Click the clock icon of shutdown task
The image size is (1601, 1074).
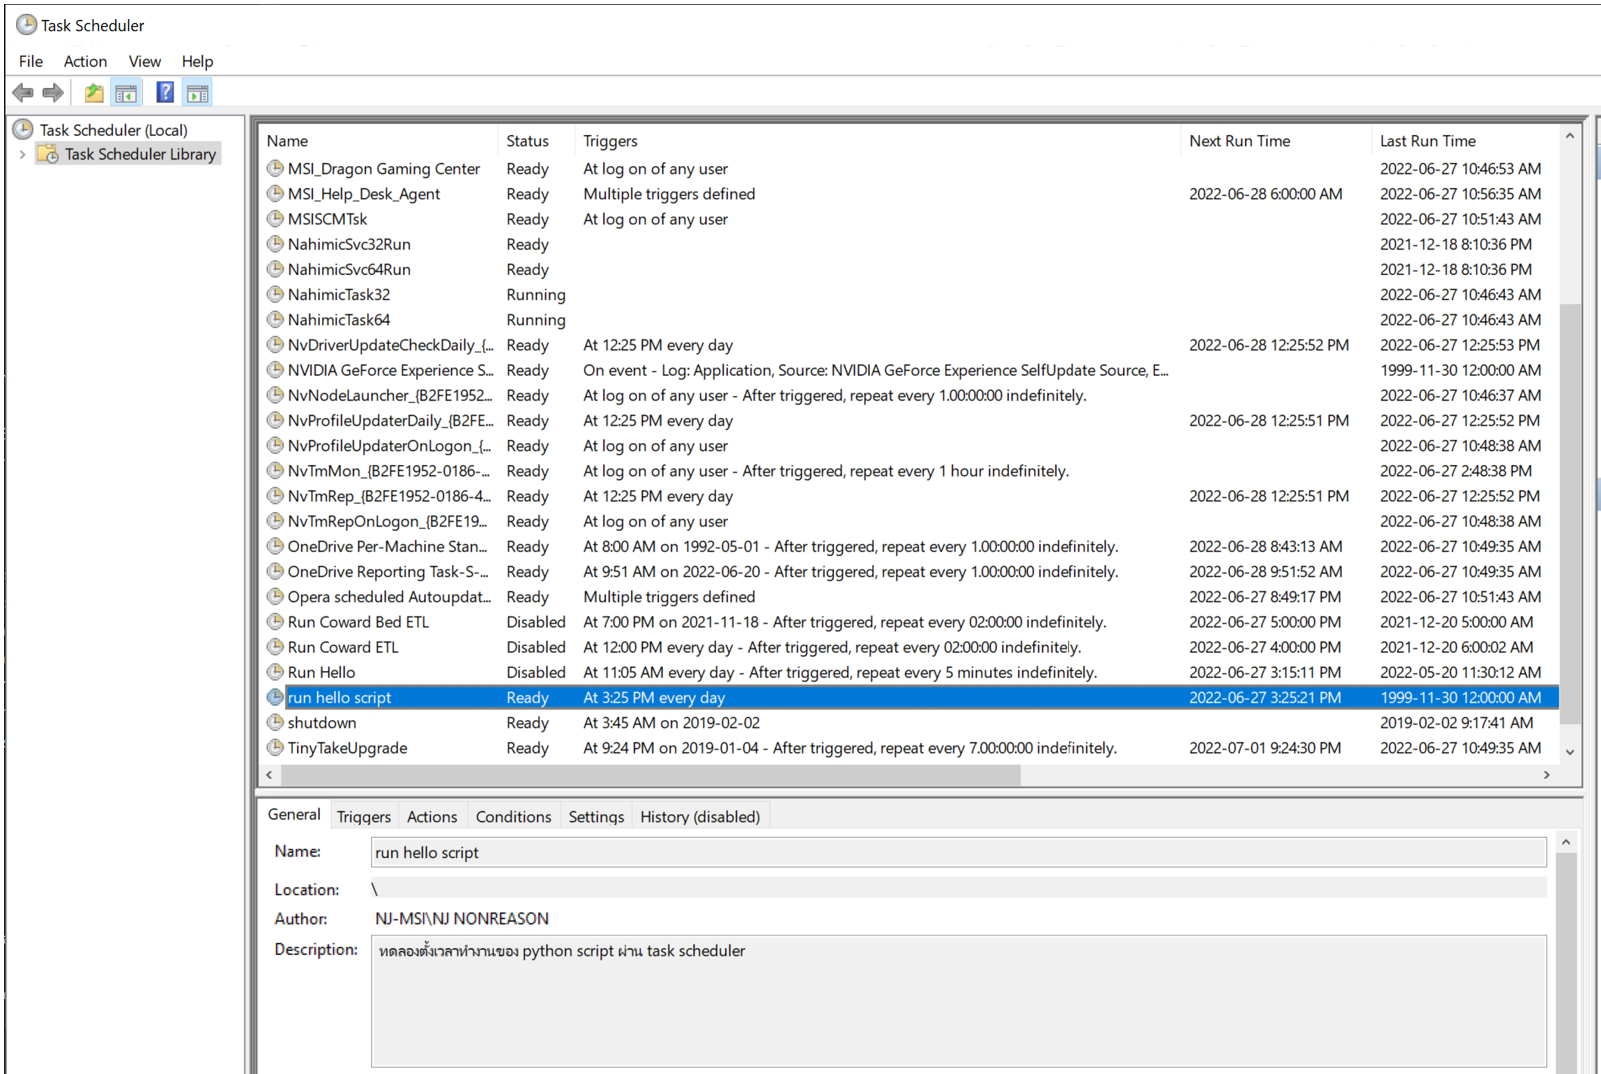[275, 722]
